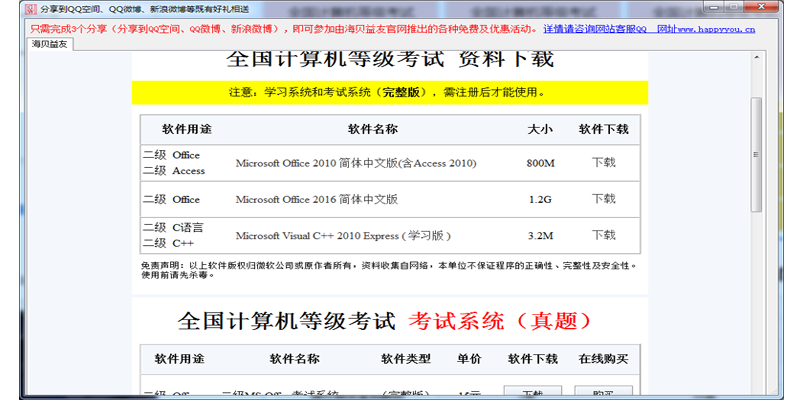Click the 800M size cell
Viewport: 800px width, 400px height.
[x=540, y=163]
